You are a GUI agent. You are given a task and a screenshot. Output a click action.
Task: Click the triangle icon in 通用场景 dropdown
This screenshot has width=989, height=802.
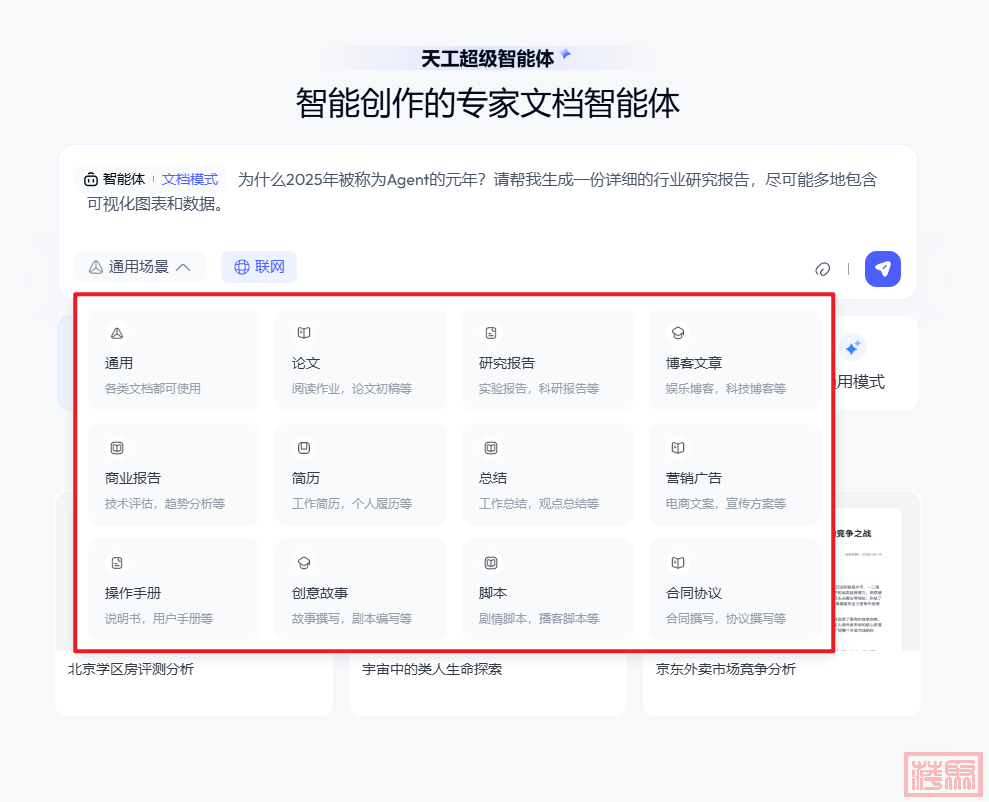pos(96,267)
